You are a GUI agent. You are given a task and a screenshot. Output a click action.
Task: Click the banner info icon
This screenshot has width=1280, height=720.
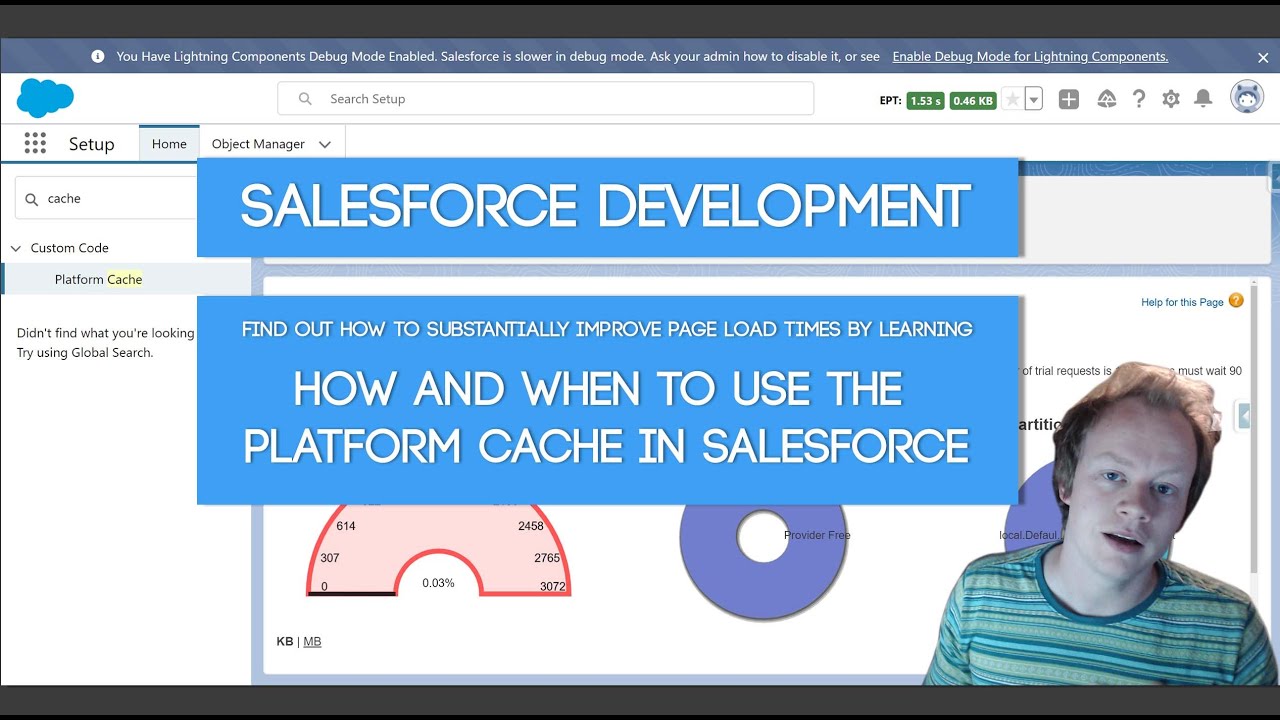point(98,57)
